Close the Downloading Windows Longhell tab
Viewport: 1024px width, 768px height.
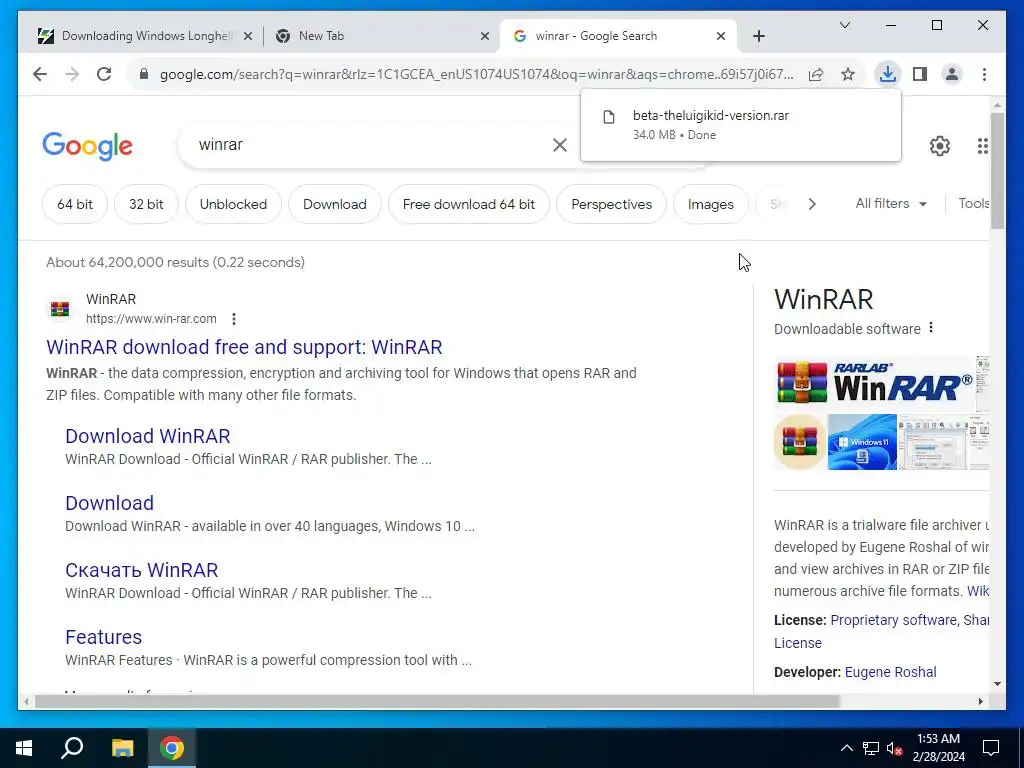(x=248, y=36)
